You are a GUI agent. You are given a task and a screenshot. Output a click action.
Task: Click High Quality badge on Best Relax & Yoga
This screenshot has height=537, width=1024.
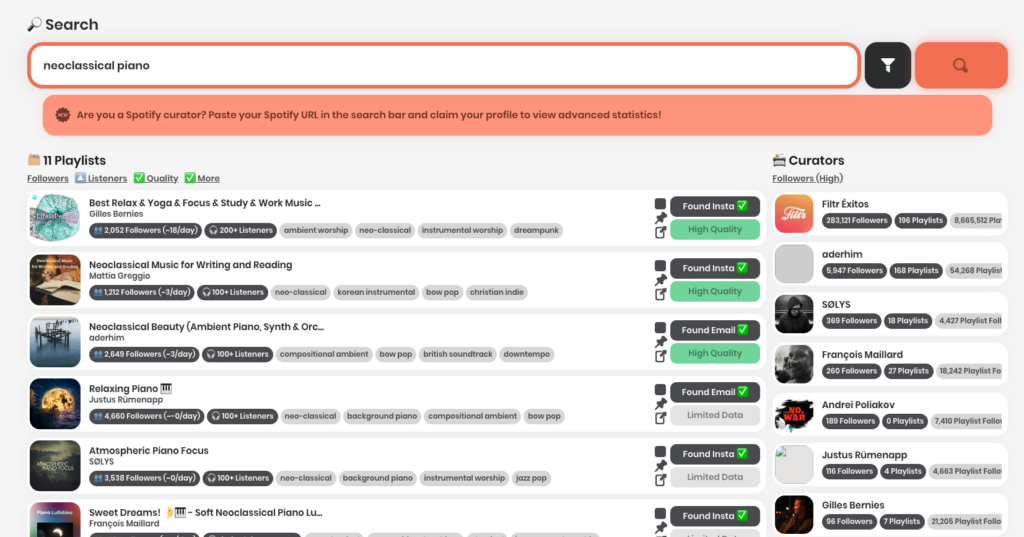pyautogui.click(x=715, y=229)
